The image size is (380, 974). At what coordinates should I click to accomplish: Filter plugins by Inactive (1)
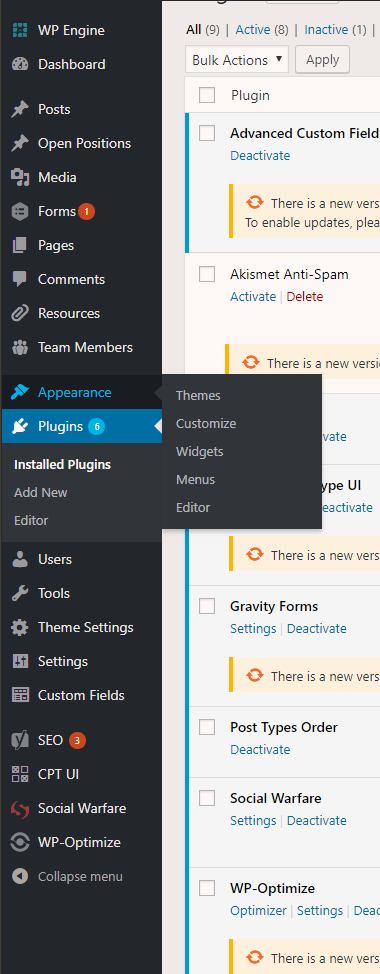(335, 29)
